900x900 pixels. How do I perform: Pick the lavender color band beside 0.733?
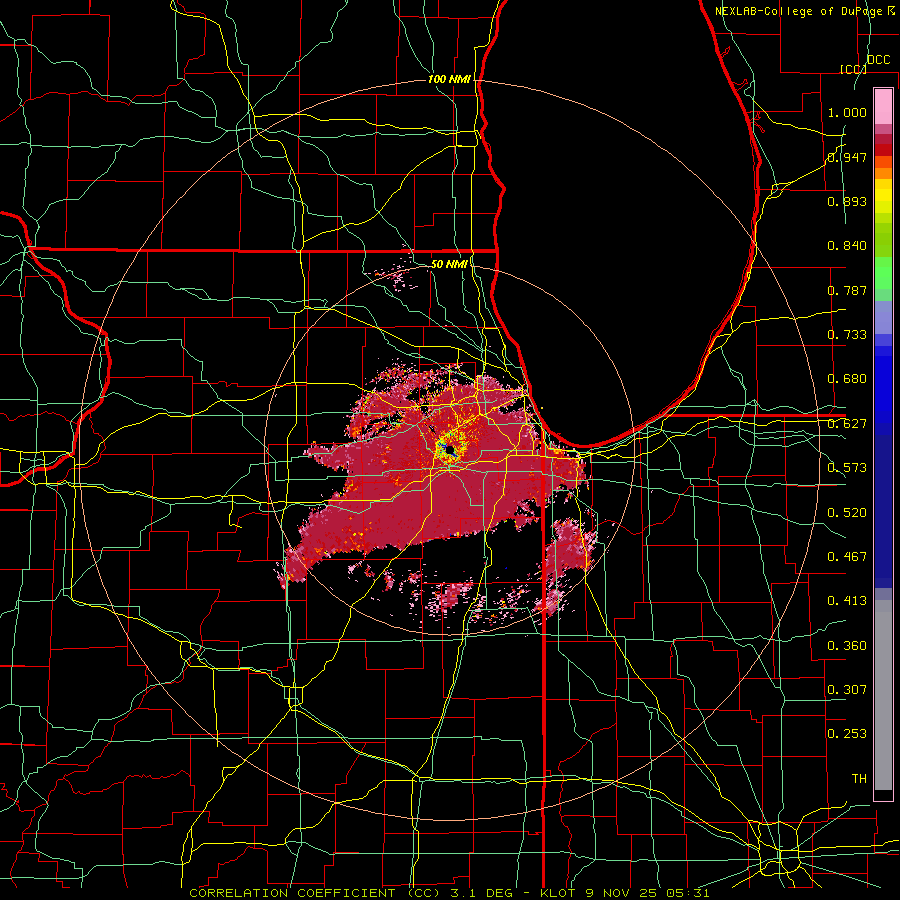[883, 317]
